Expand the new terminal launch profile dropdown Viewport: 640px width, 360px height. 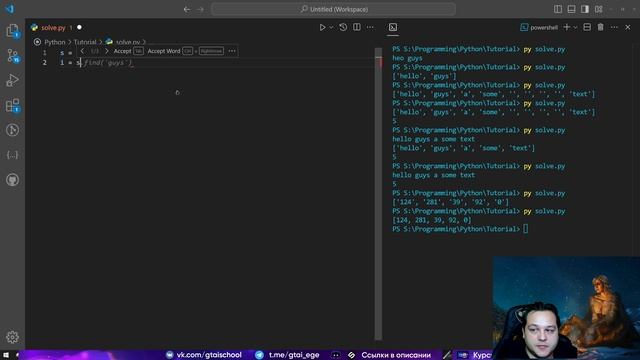(x=576, y=27)
